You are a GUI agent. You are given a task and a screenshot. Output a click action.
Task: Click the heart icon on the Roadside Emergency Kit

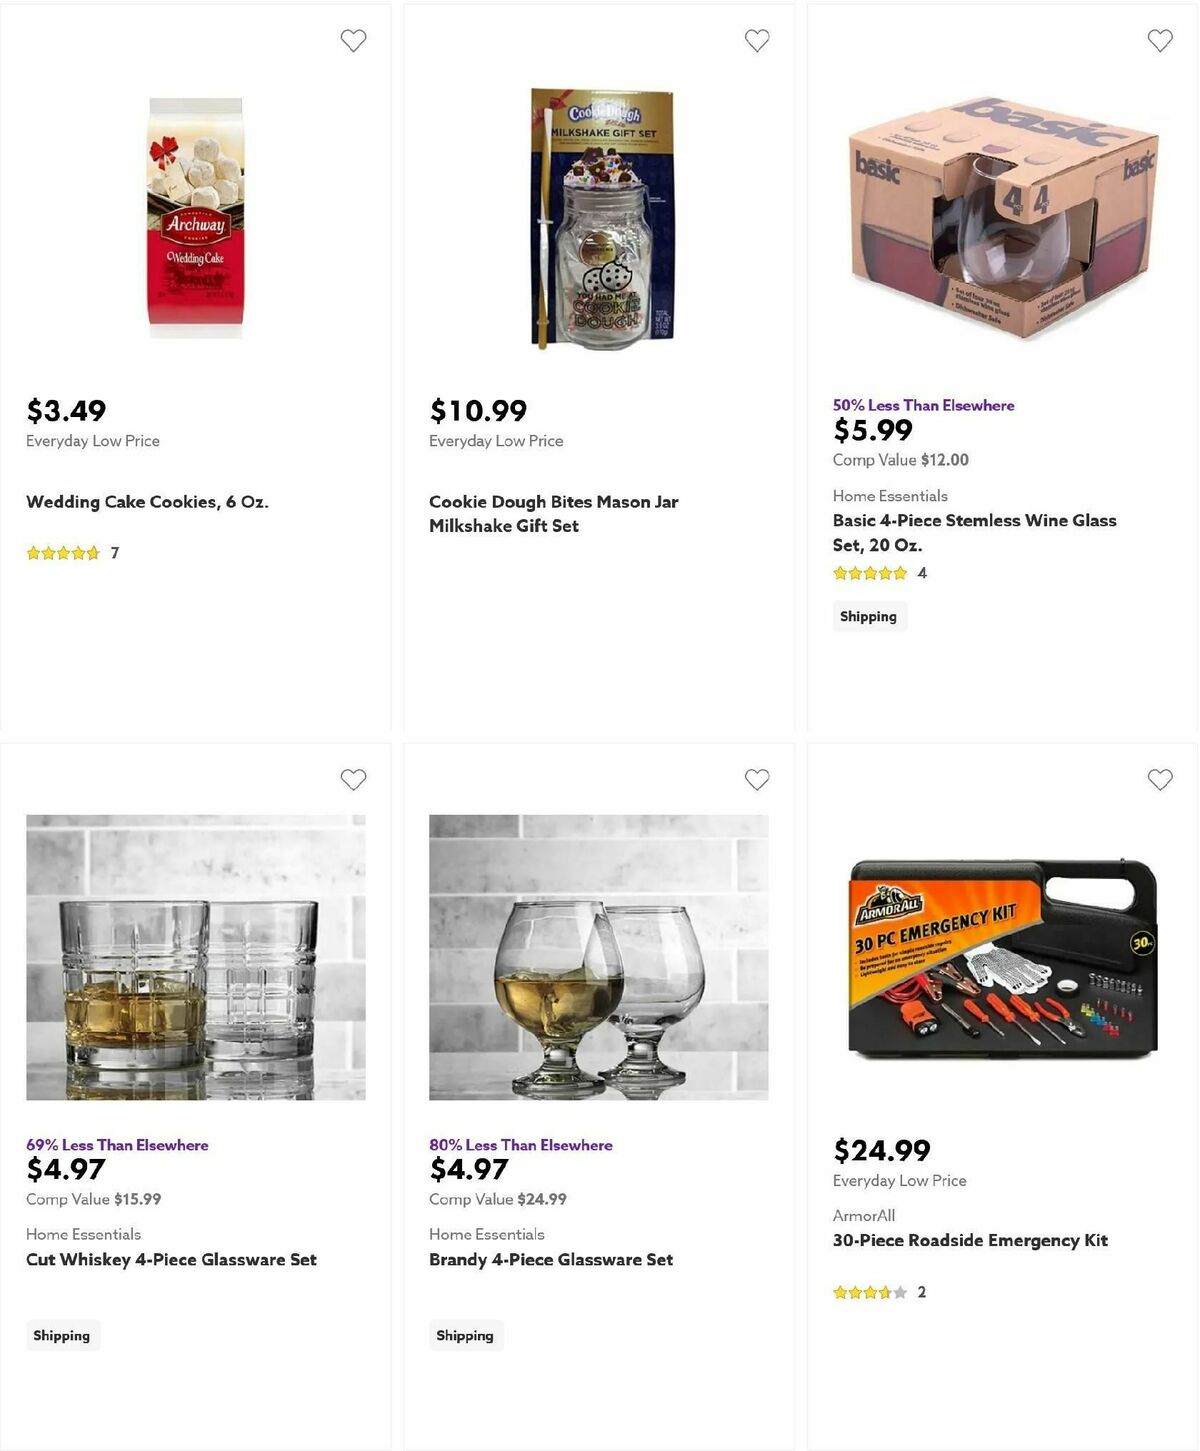click(x=1160, y=779)
